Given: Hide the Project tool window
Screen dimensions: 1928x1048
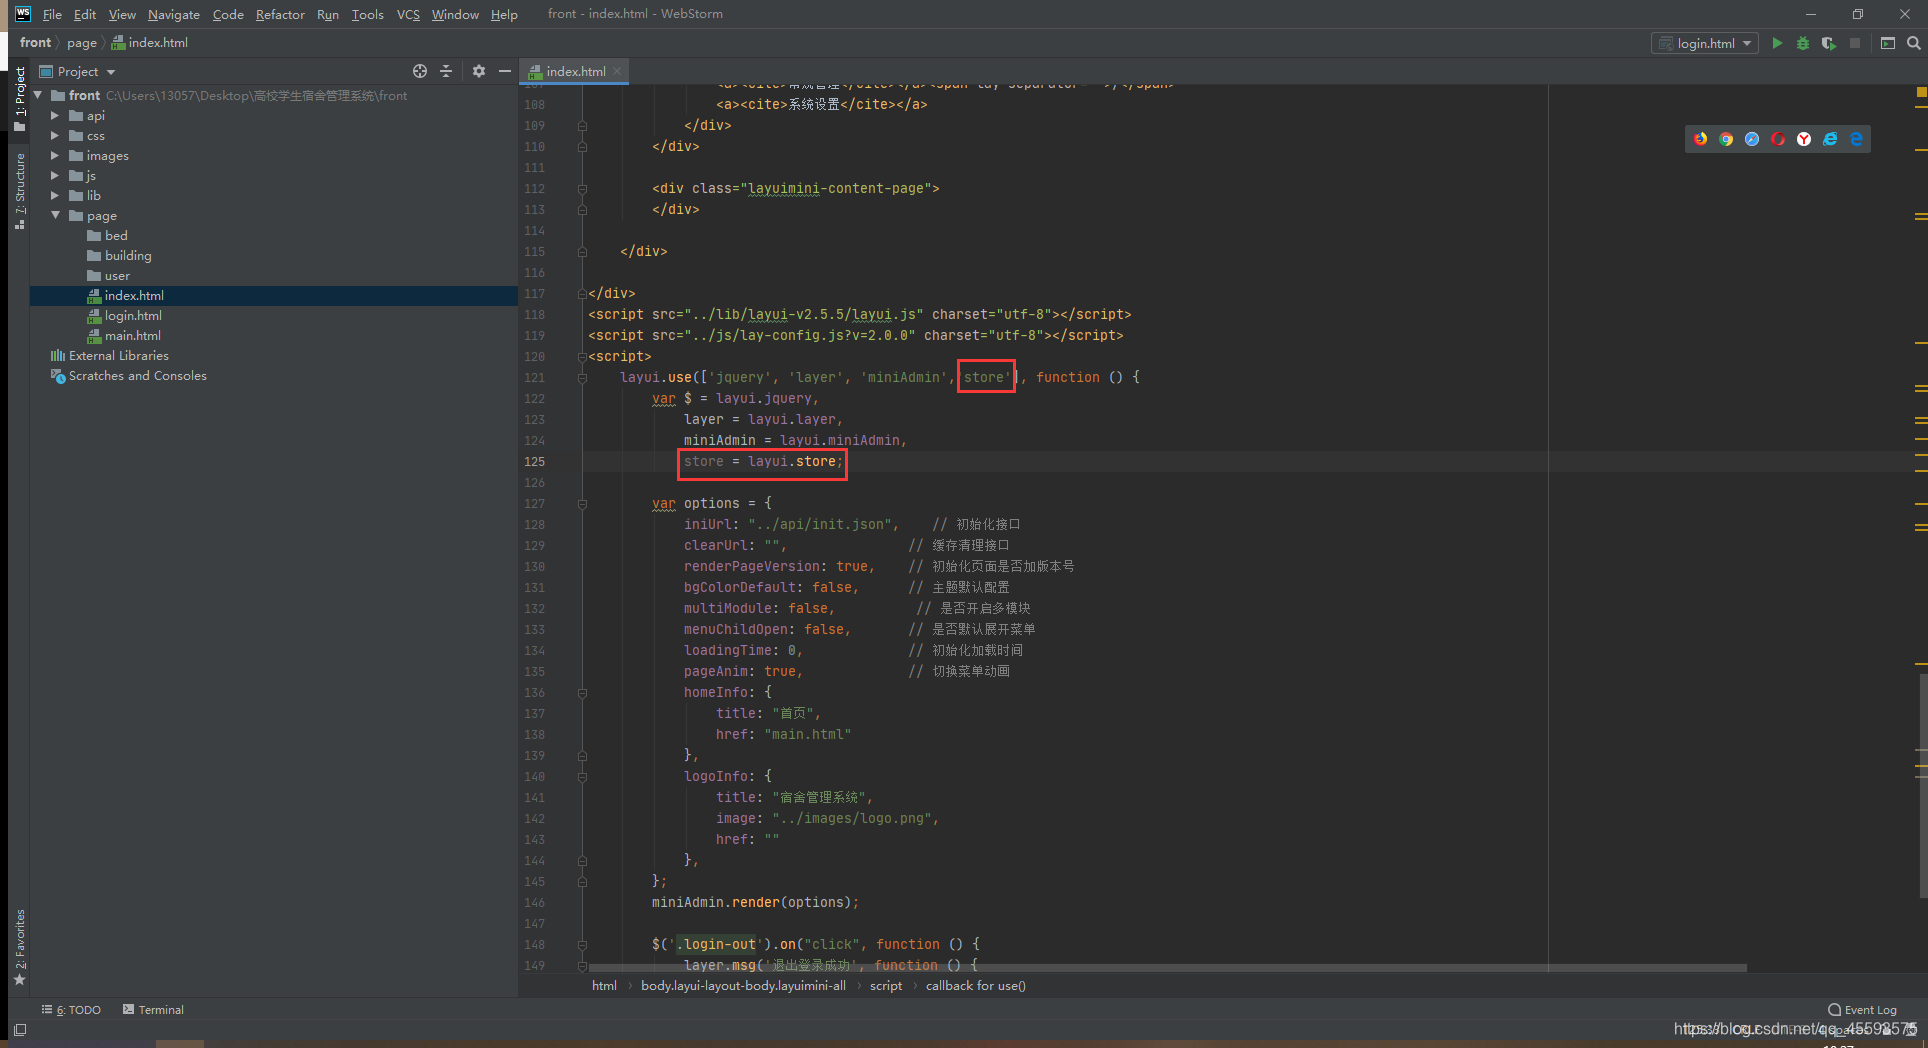Looking at the screenshot, I should [x=505, y=71].
